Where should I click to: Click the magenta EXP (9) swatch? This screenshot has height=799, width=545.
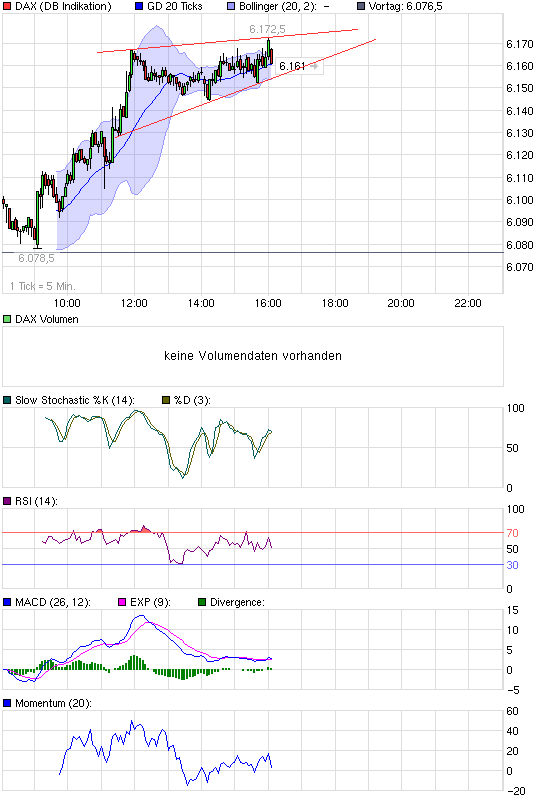point(122,602)
